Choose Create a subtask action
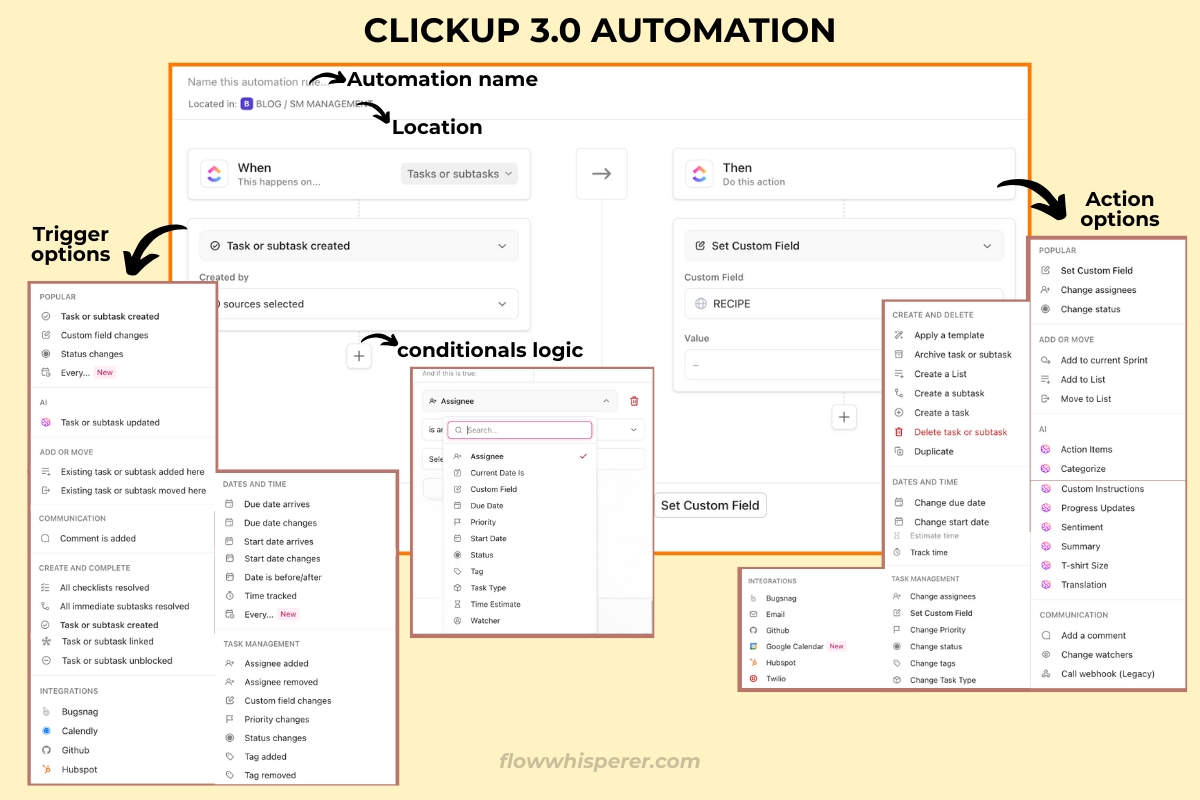The width and height of the screenshot is (1200, 800). pyautogui.click(x=949, y=393)
